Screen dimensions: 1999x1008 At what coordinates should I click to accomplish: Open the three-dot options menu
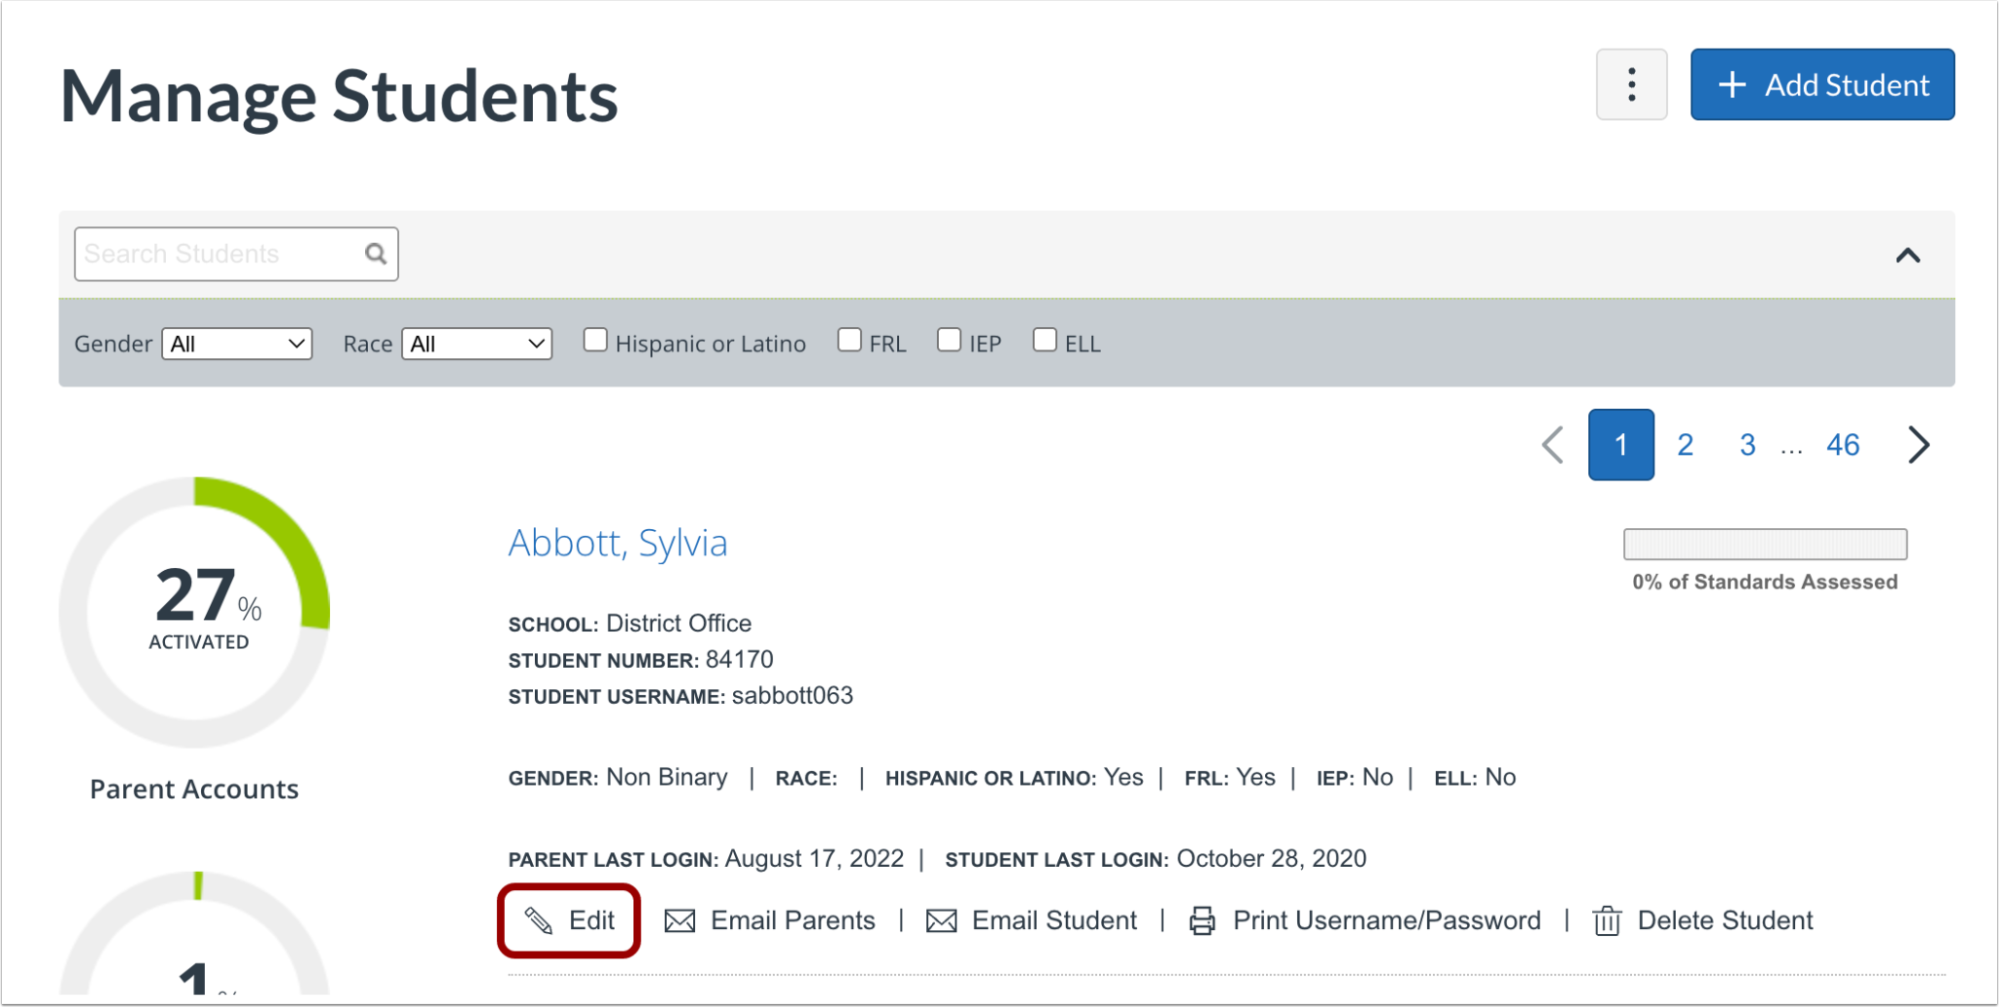(1631, 84)
